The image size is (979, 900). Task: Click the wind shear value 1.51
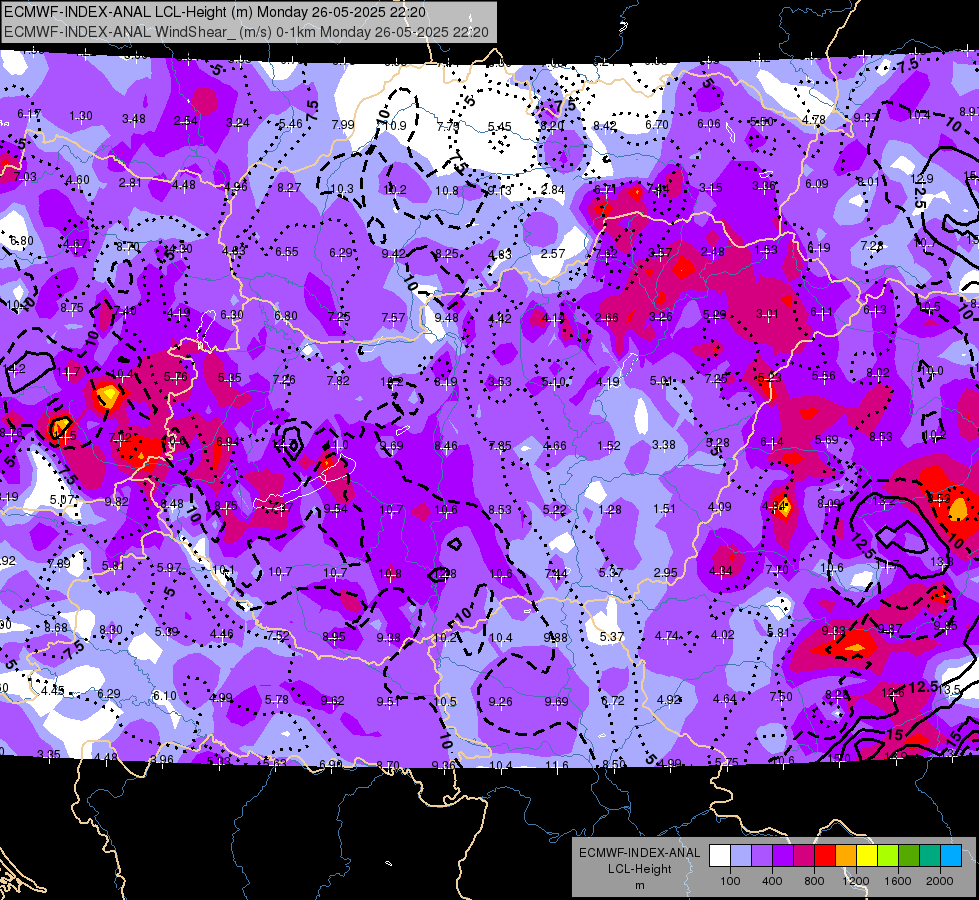tap(664, 508)
